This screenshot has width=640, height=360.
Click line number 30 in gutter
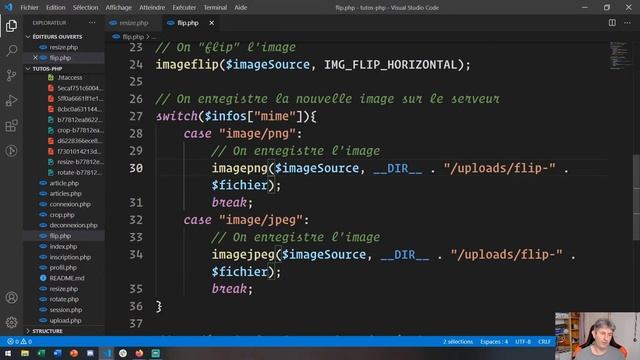pyautogui.click(x=136, y=168)
